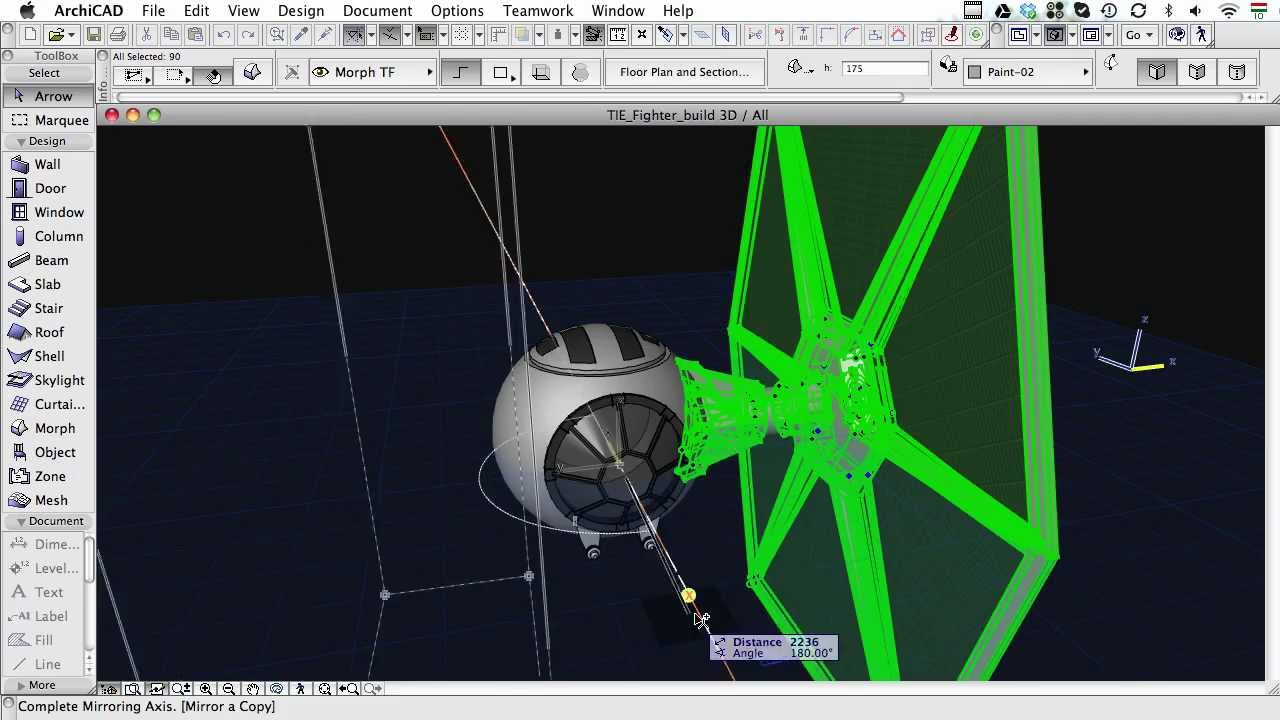Click the Select header in ToolBox
This screenshot has height=720, width=1280.
(44, 73)
